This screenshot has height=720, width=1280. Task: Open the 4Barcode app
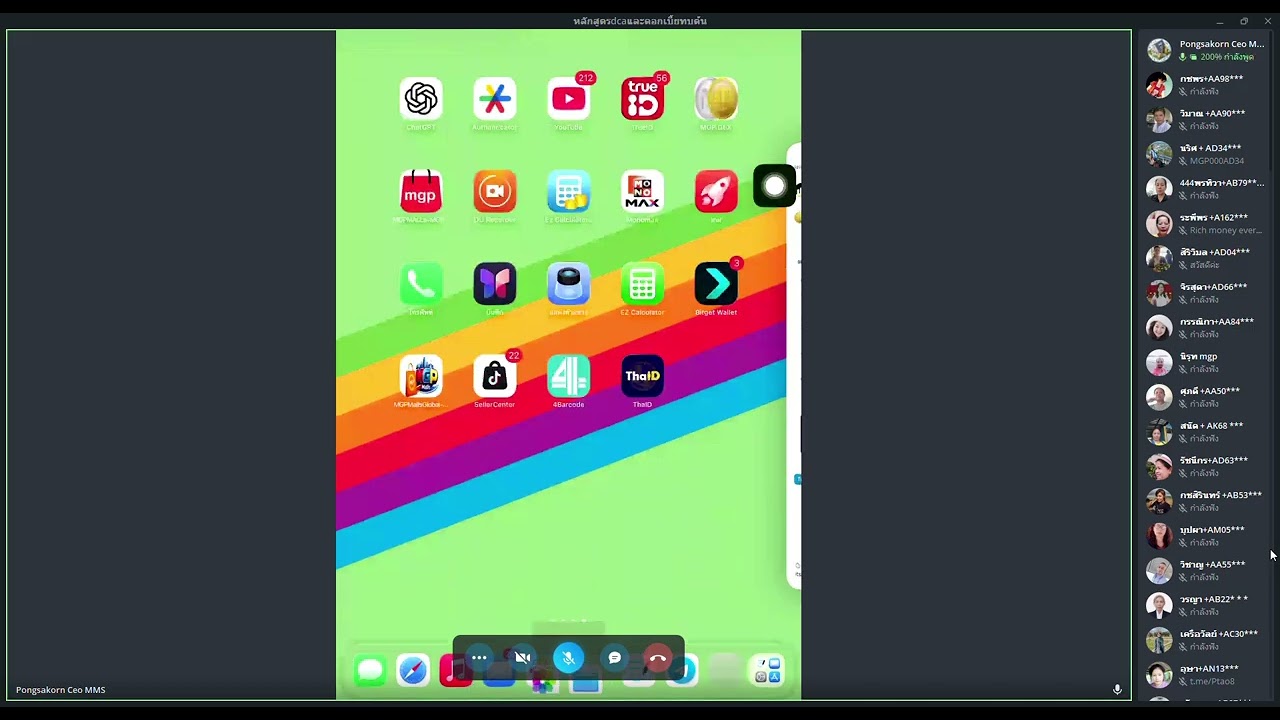[569, 376]
